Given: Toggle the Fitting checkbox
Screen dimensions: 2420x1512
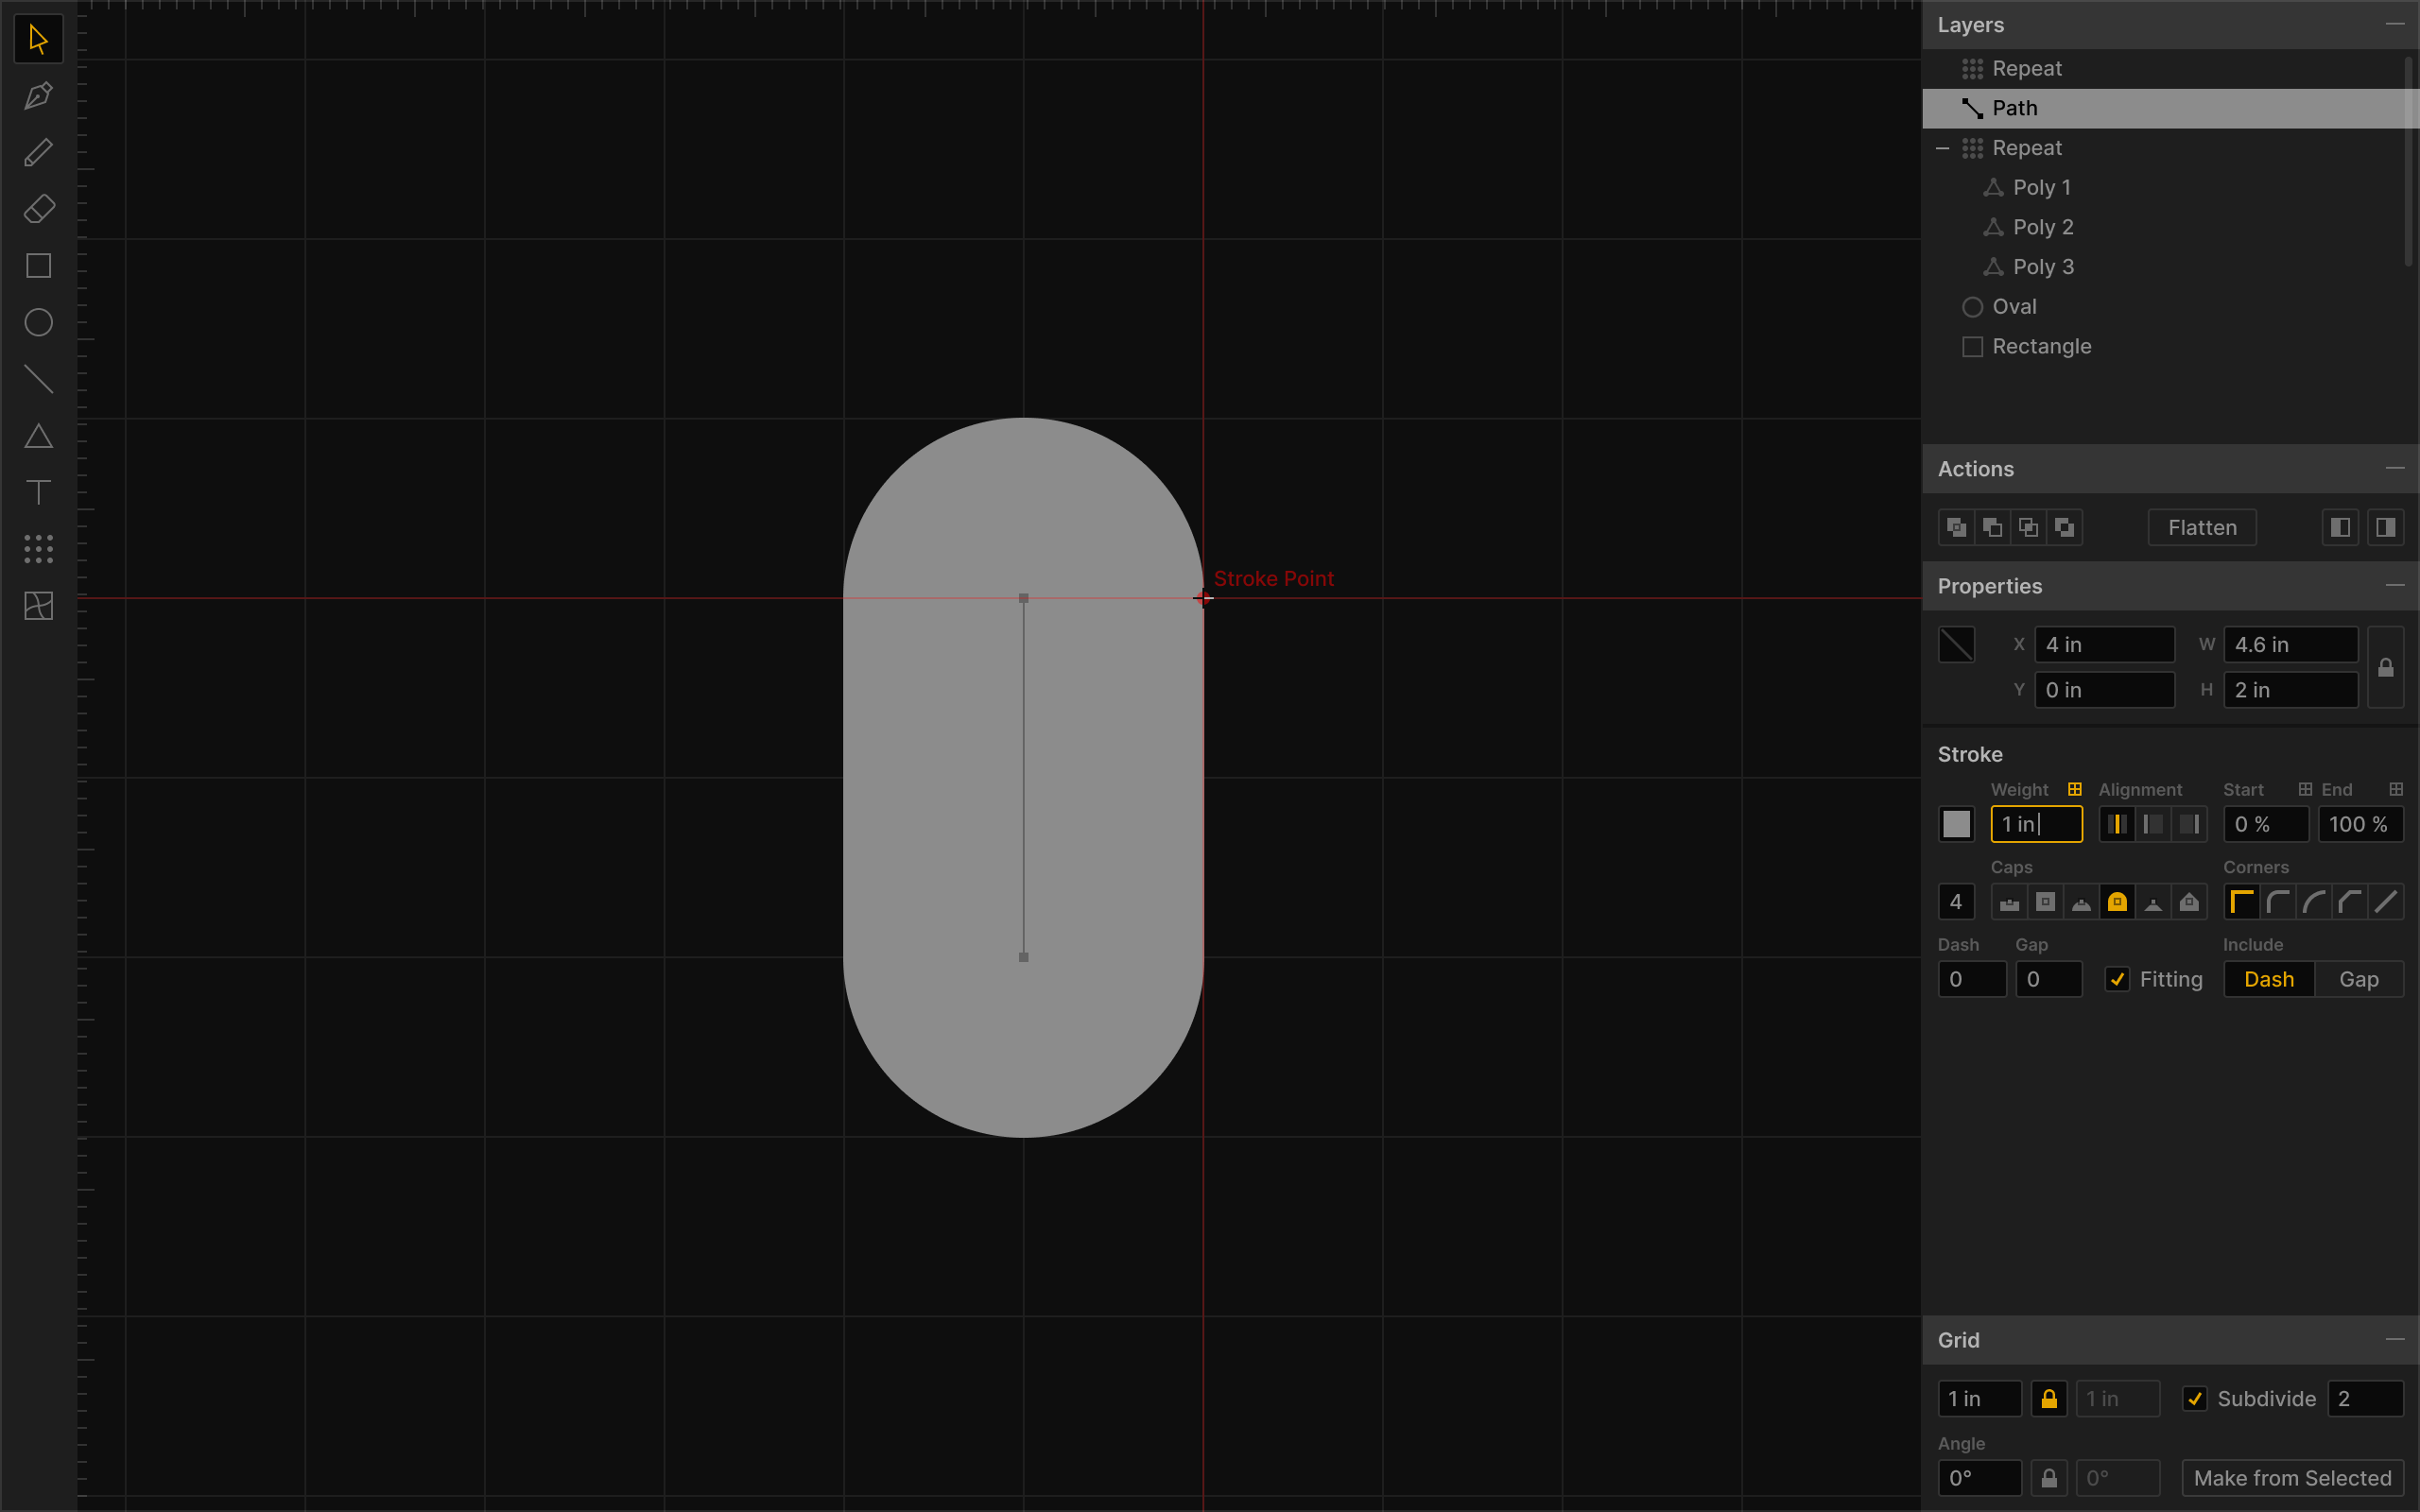Looking at the screenshot, I should [x=2117, y=980].
